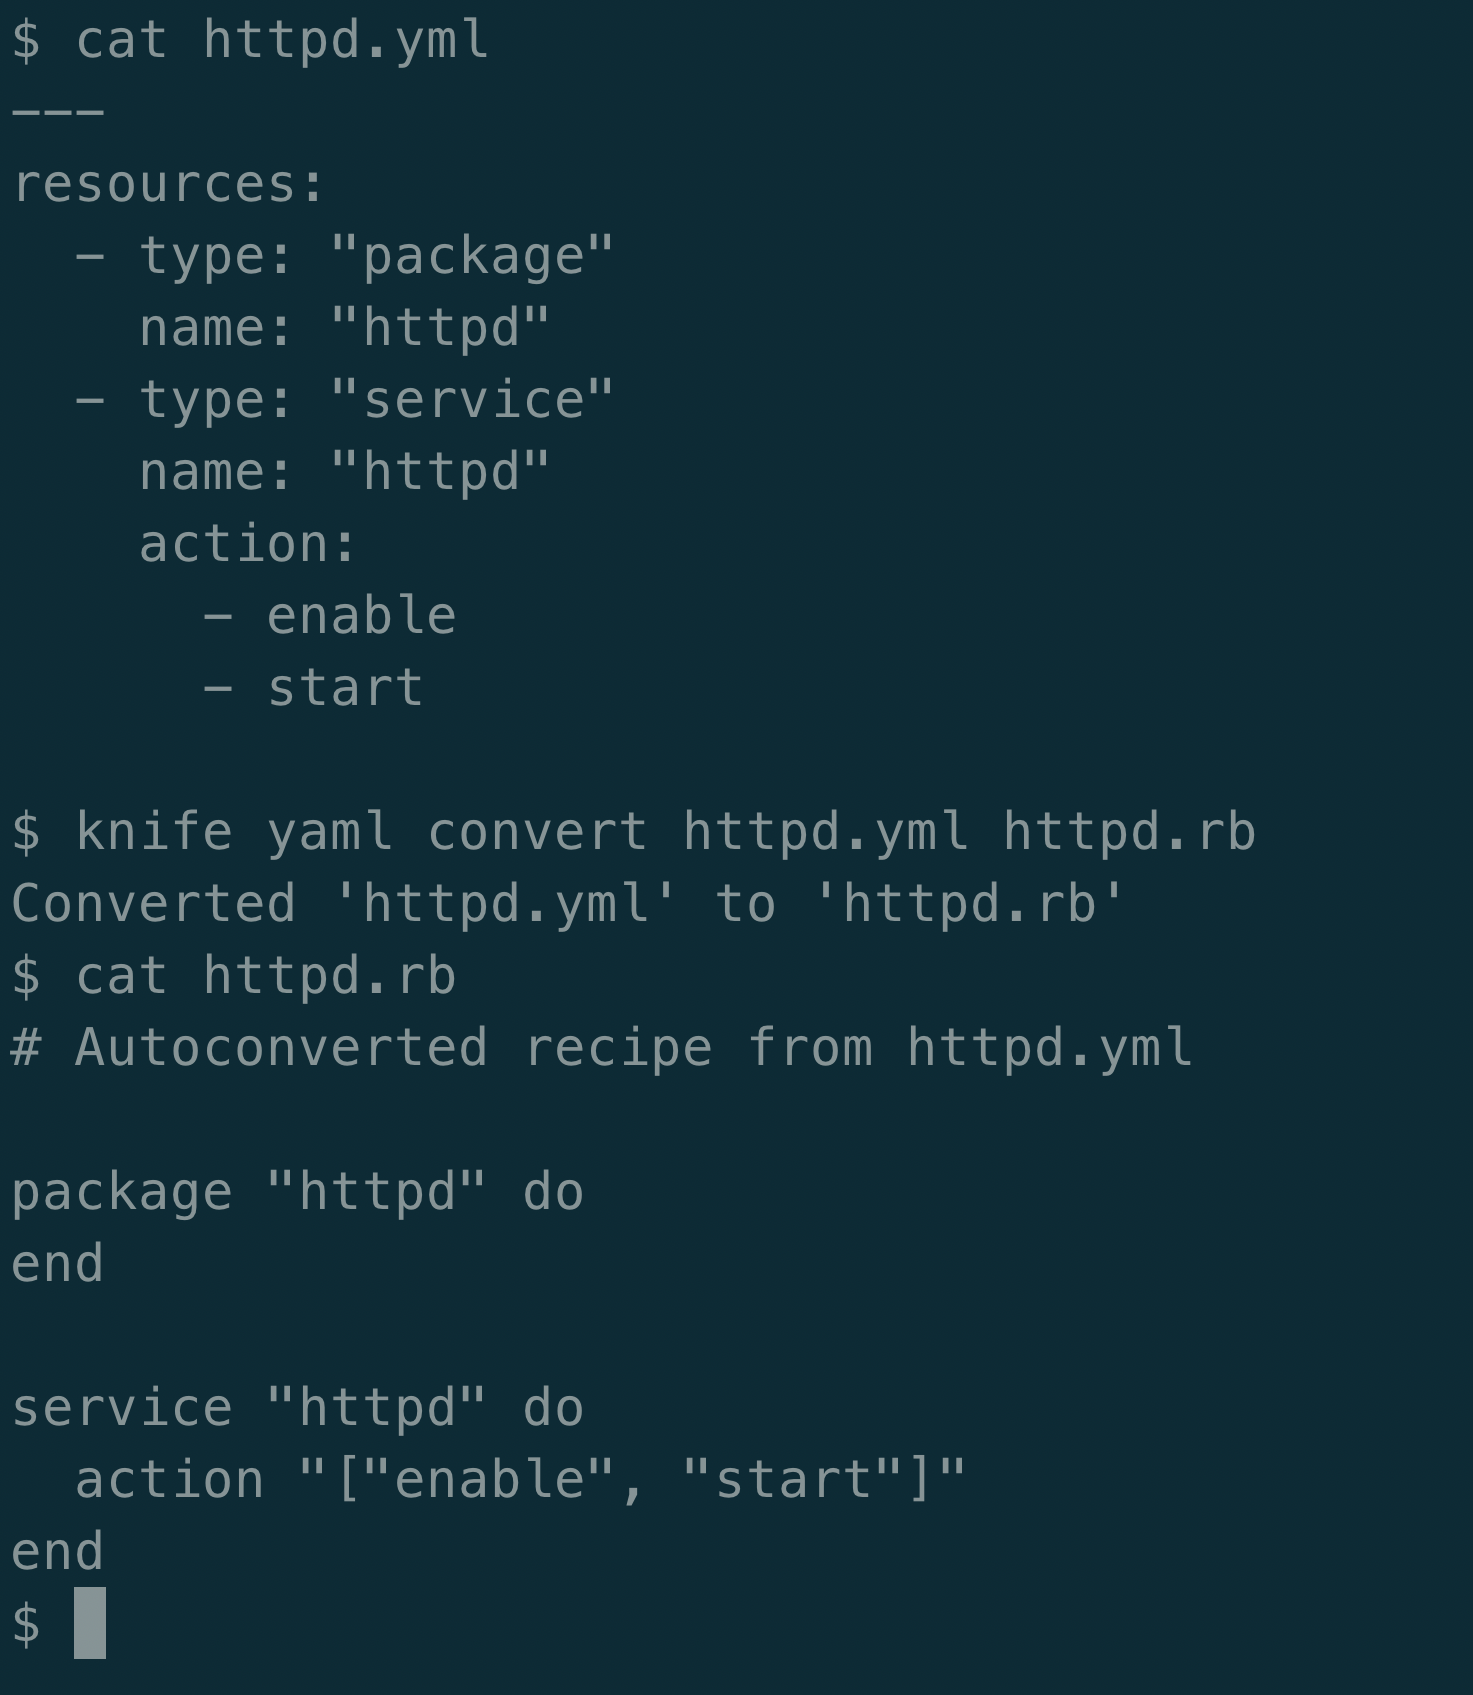Click 'httpd.rb' argument in the knife command
This screenshot has width=1473, height=1695.
[x=1129, y=832]
